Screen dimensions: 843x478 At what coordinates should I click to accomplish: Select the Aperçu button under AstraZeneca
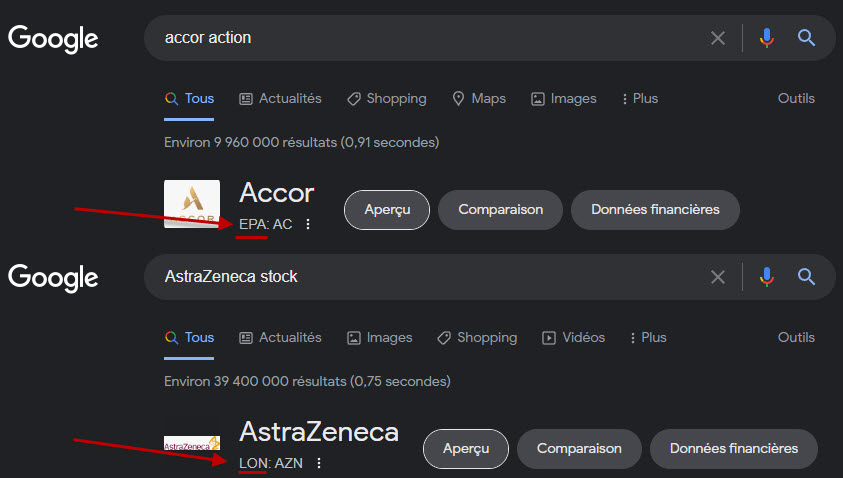point(466,448)
